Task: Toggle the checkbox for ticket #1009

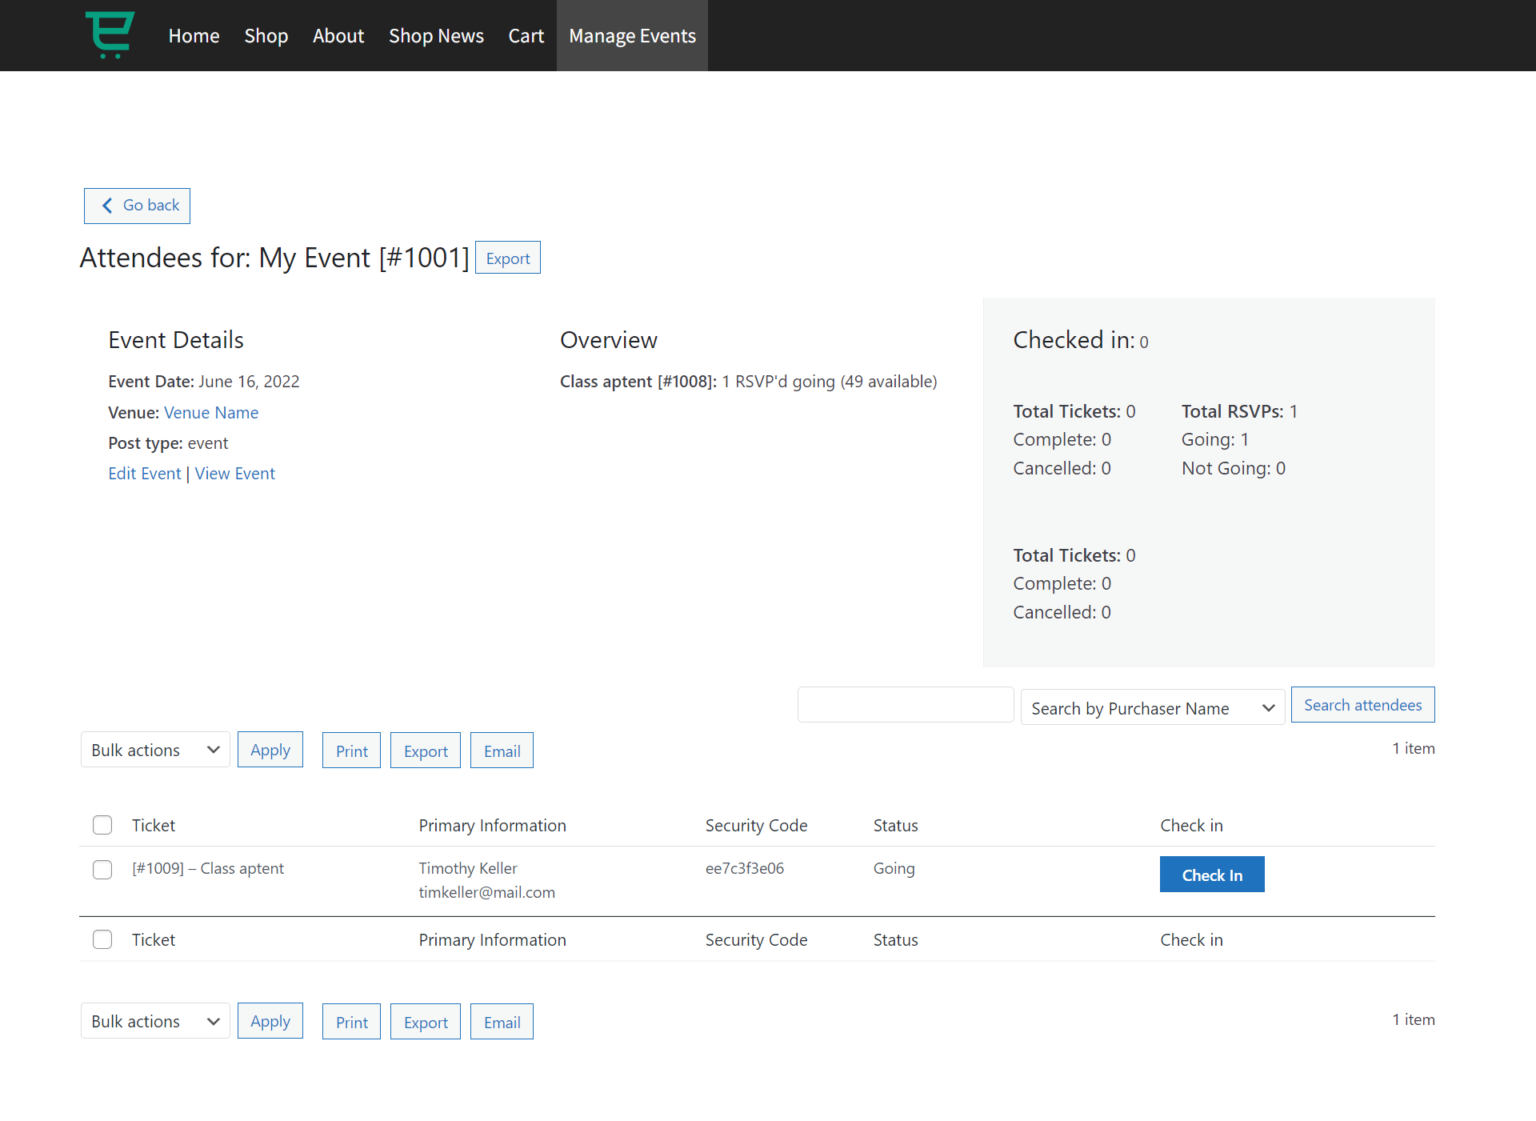Action: pos(102,869)
